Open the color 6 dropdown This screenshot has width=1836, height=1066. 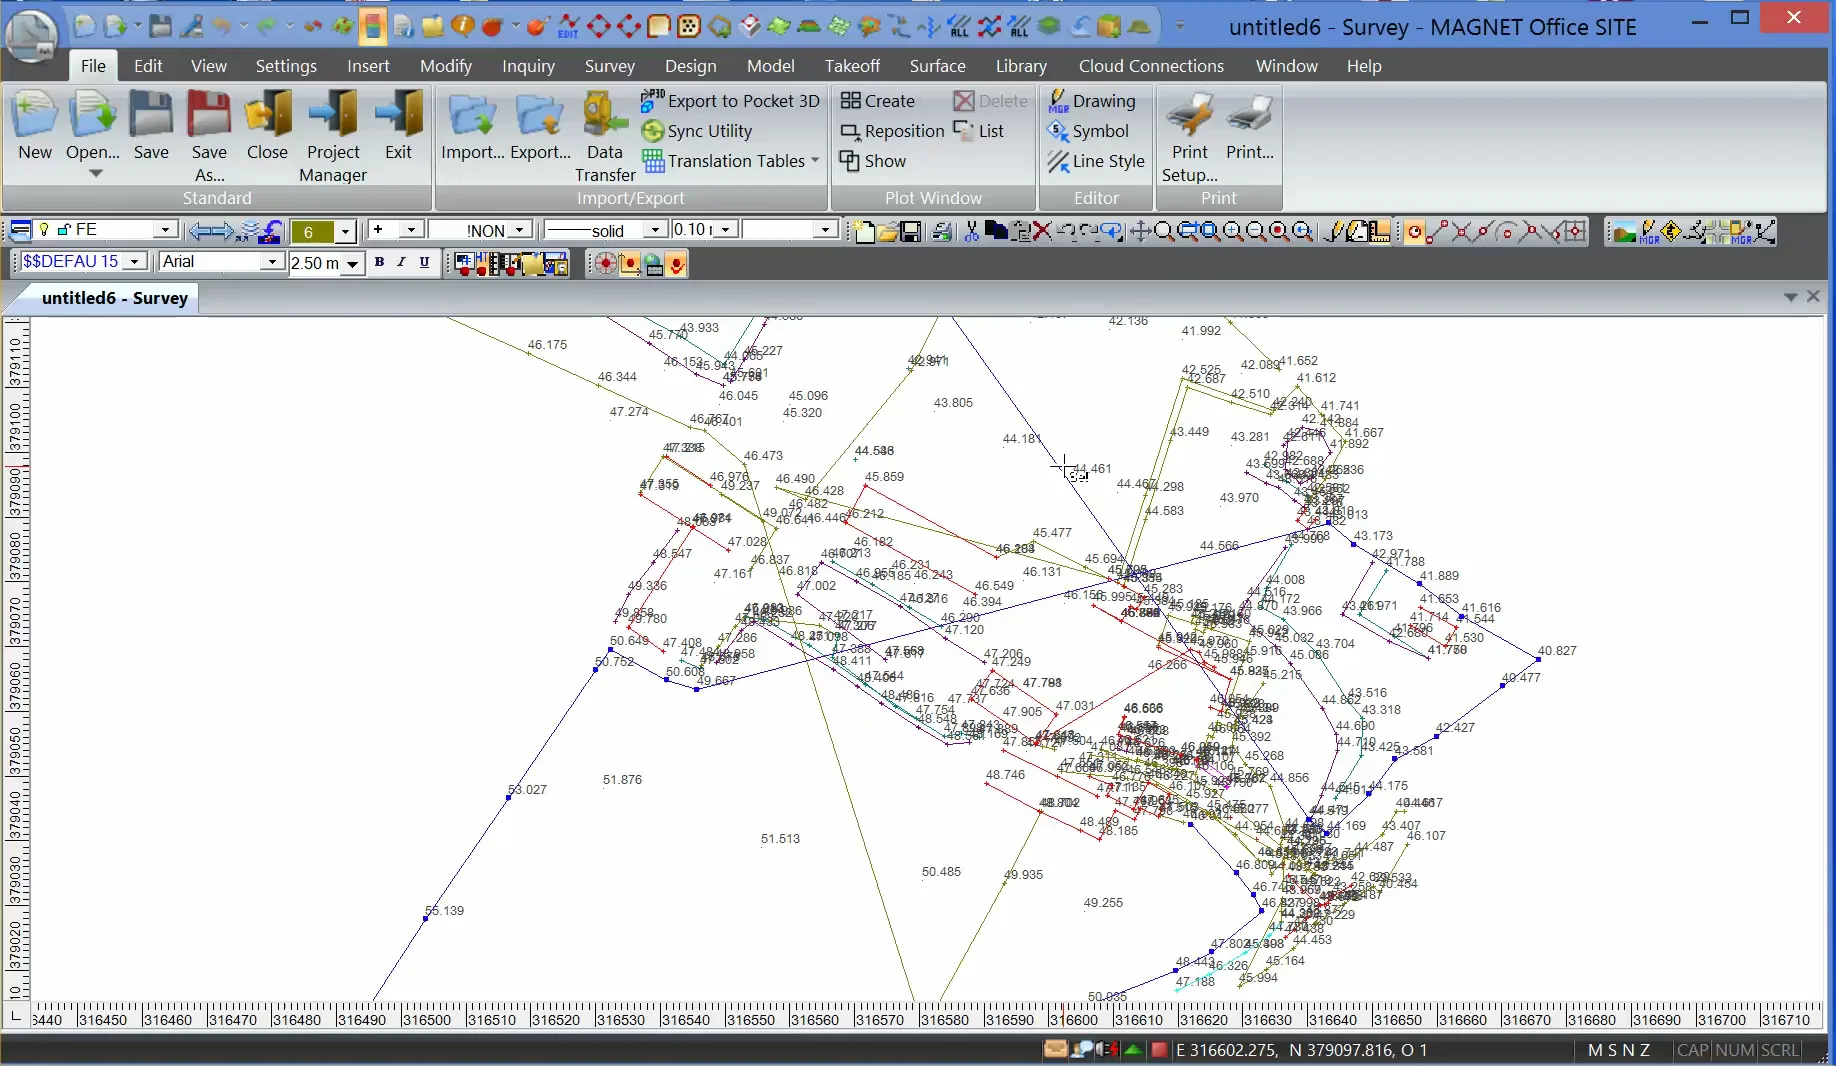345,232
